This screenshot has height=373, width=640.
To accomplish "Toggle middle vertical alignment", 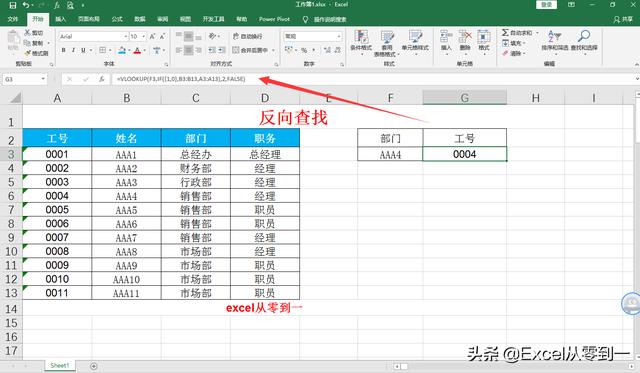I will coord(188,37).
